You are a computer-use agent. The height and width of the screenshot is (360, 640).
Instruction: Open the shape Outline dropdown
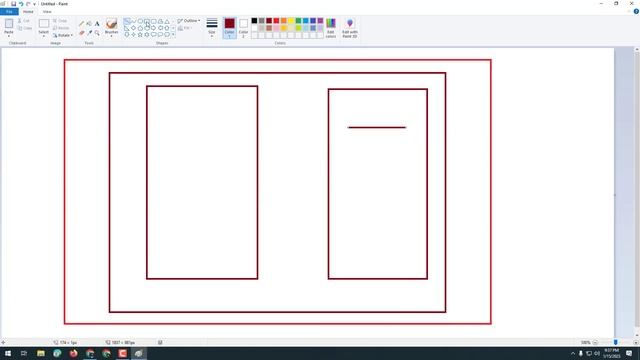pyautogui.click(x=189, y=21)
